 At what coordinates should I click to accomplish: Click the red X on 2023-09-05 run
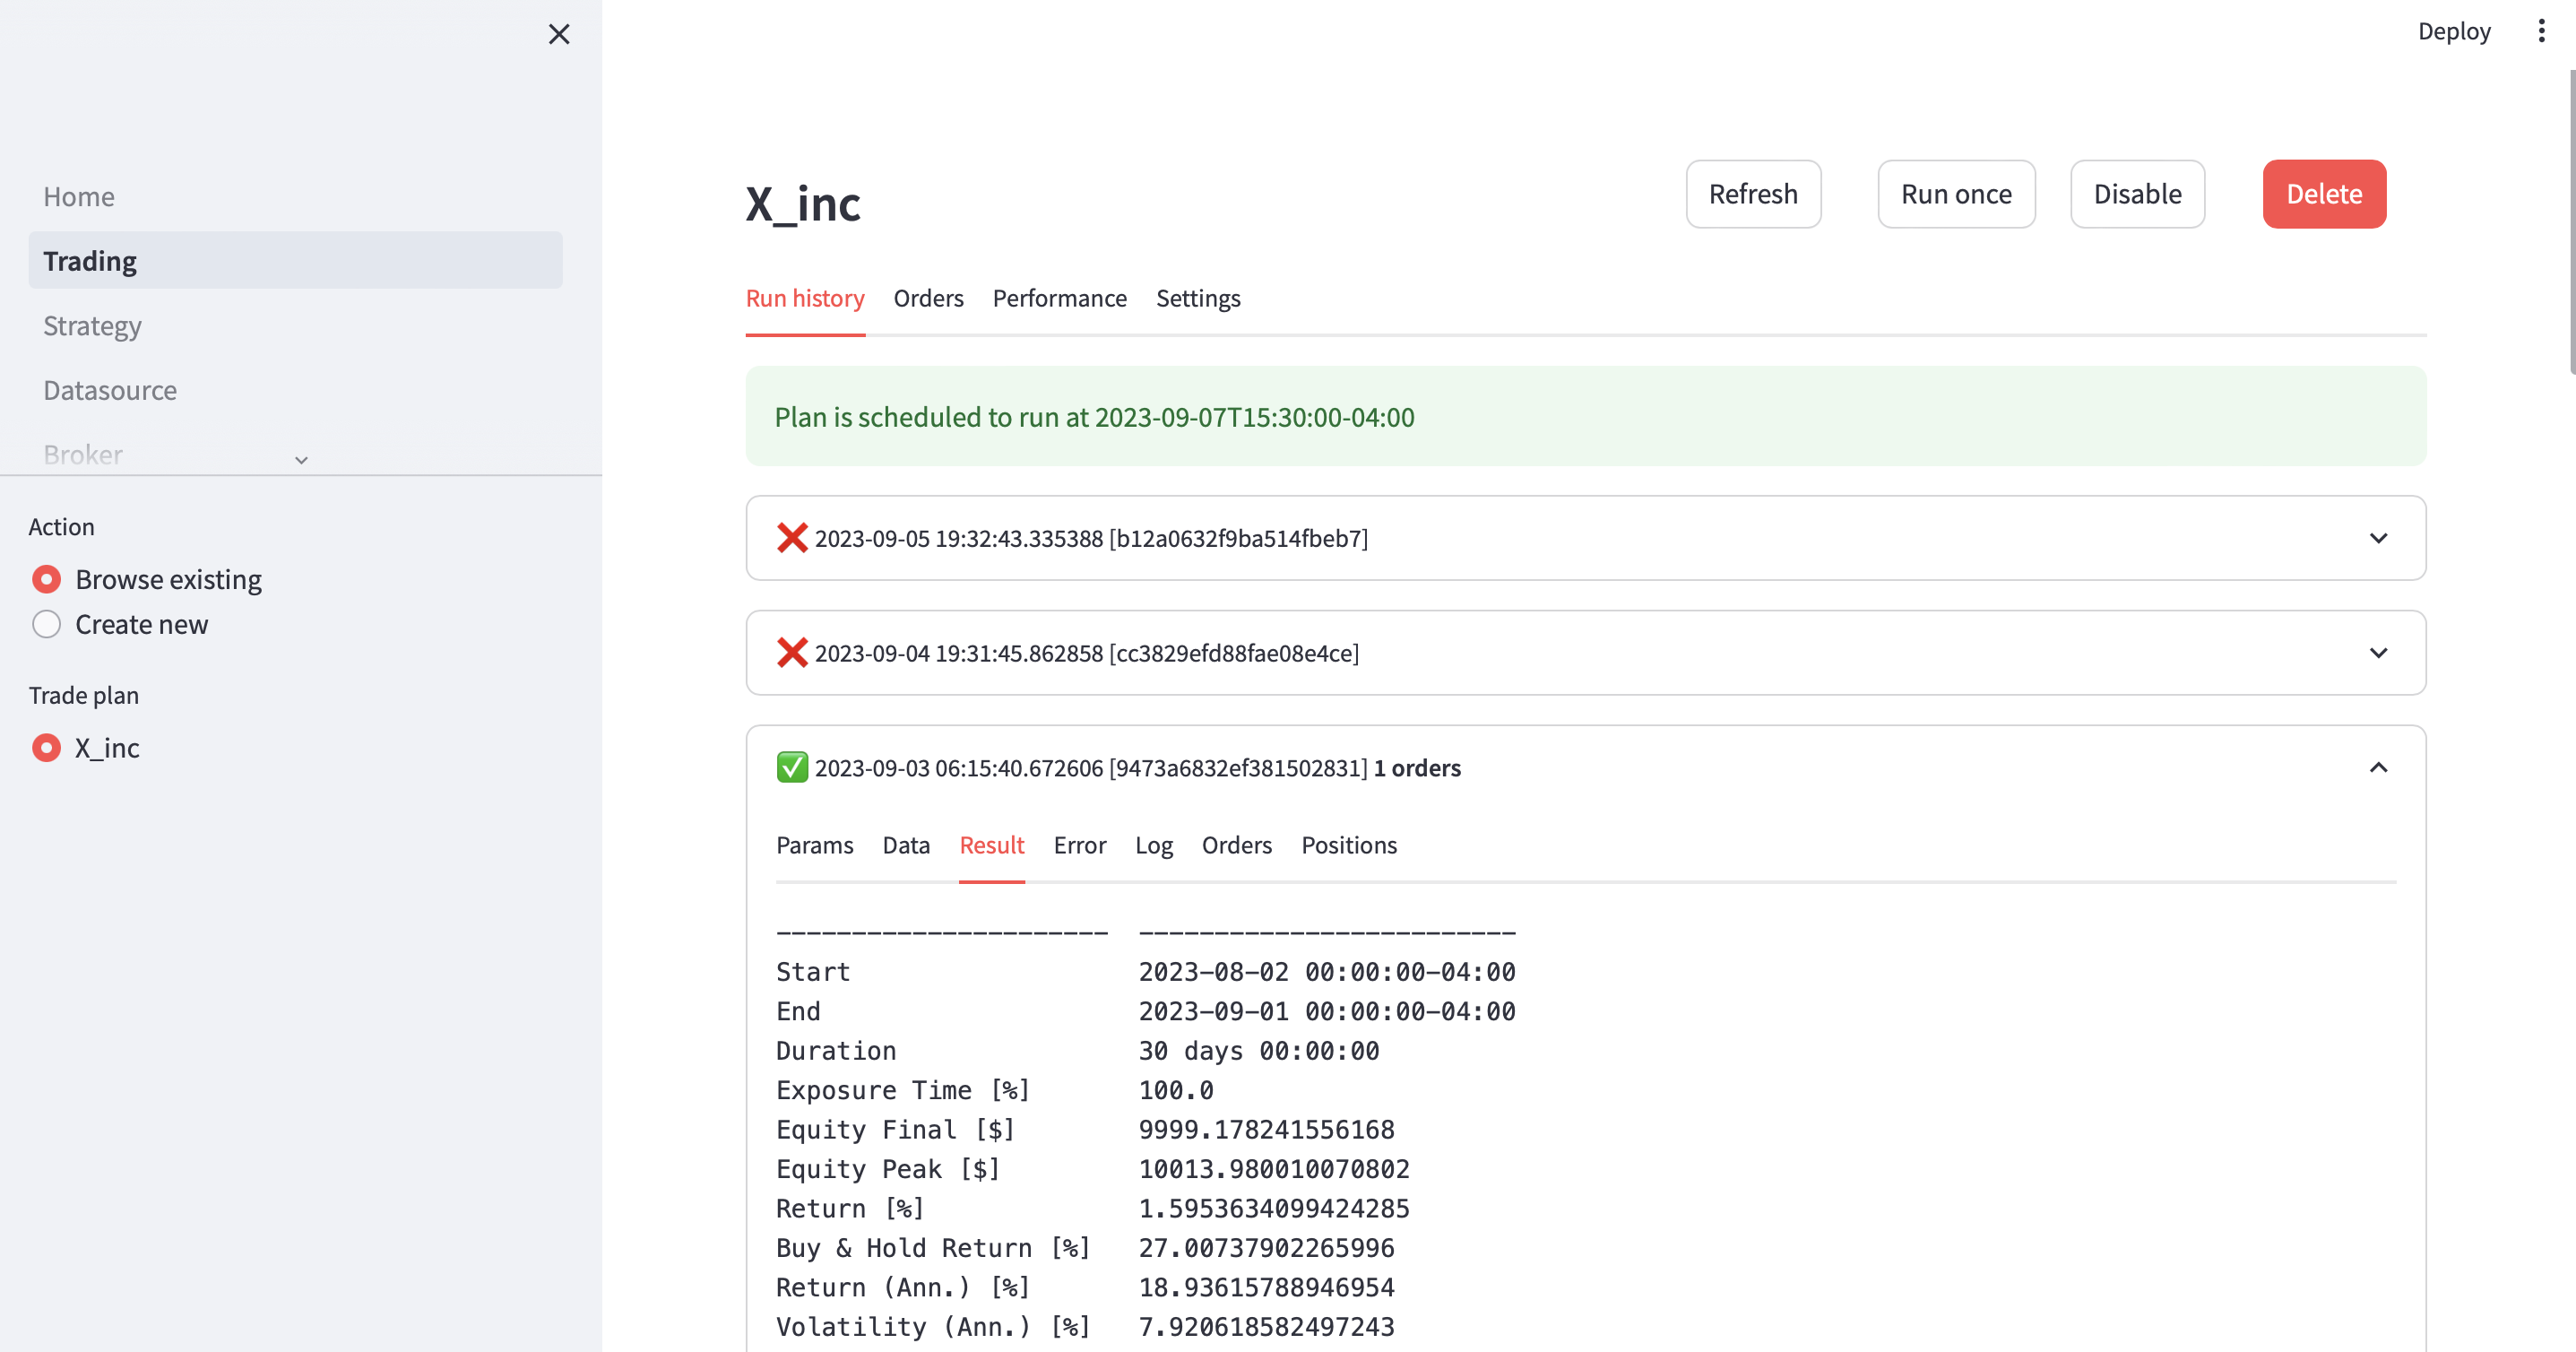click(x=791, y=538)
